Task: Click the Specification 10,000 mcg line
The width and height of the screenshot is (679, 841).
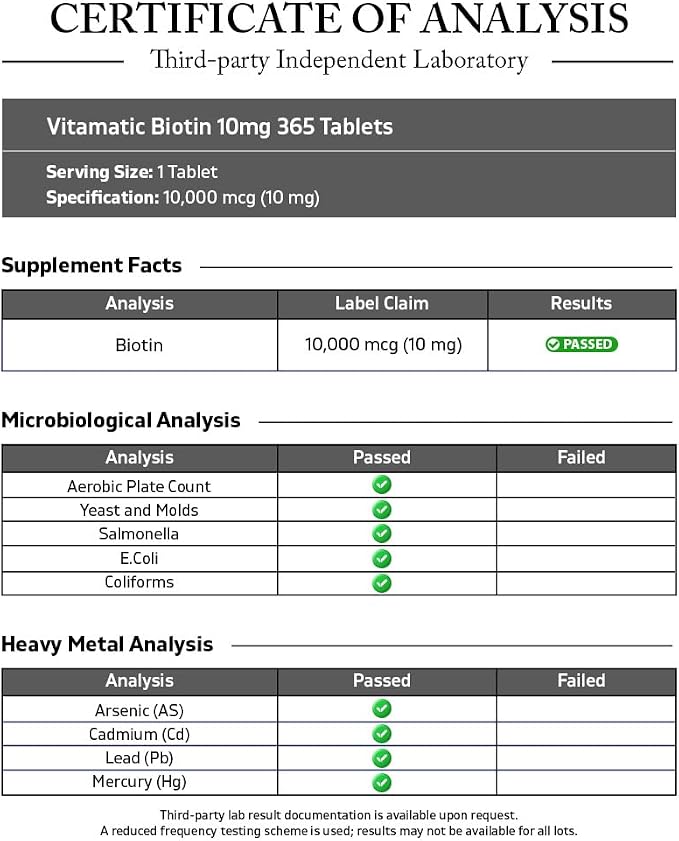Action: (x=182, y=198)
